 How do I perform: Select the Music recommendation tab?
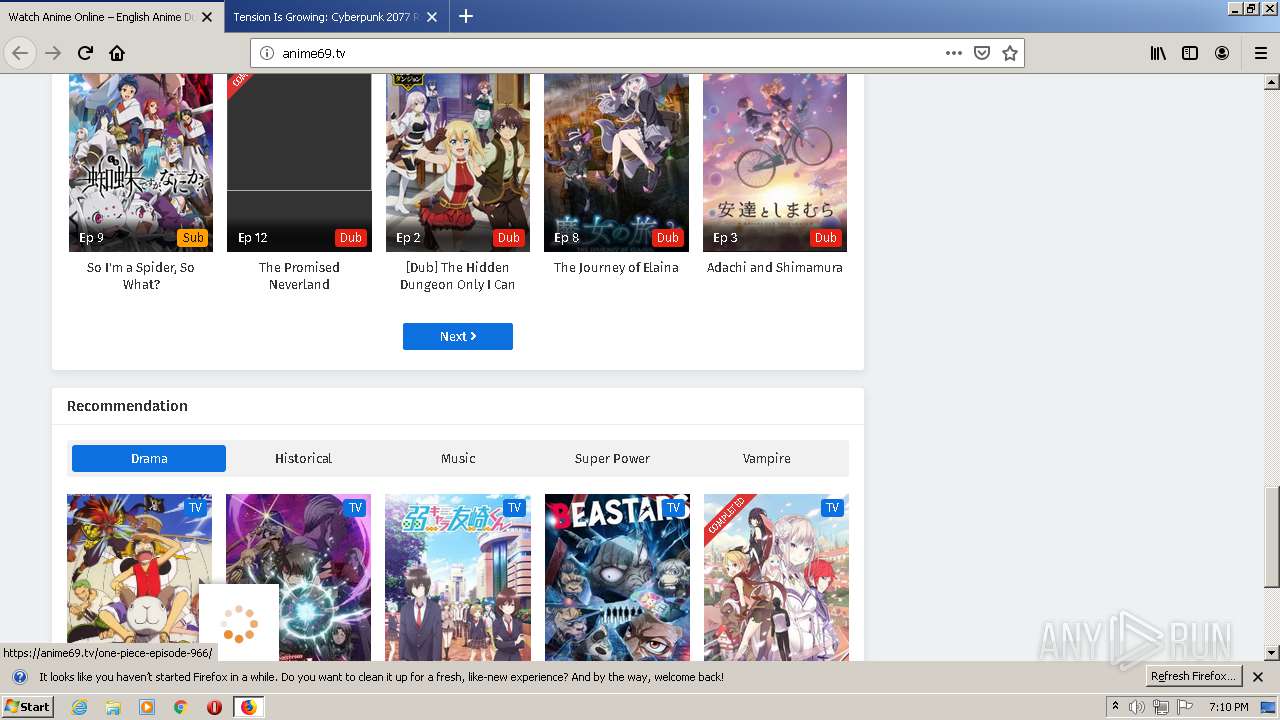[458, 458]
